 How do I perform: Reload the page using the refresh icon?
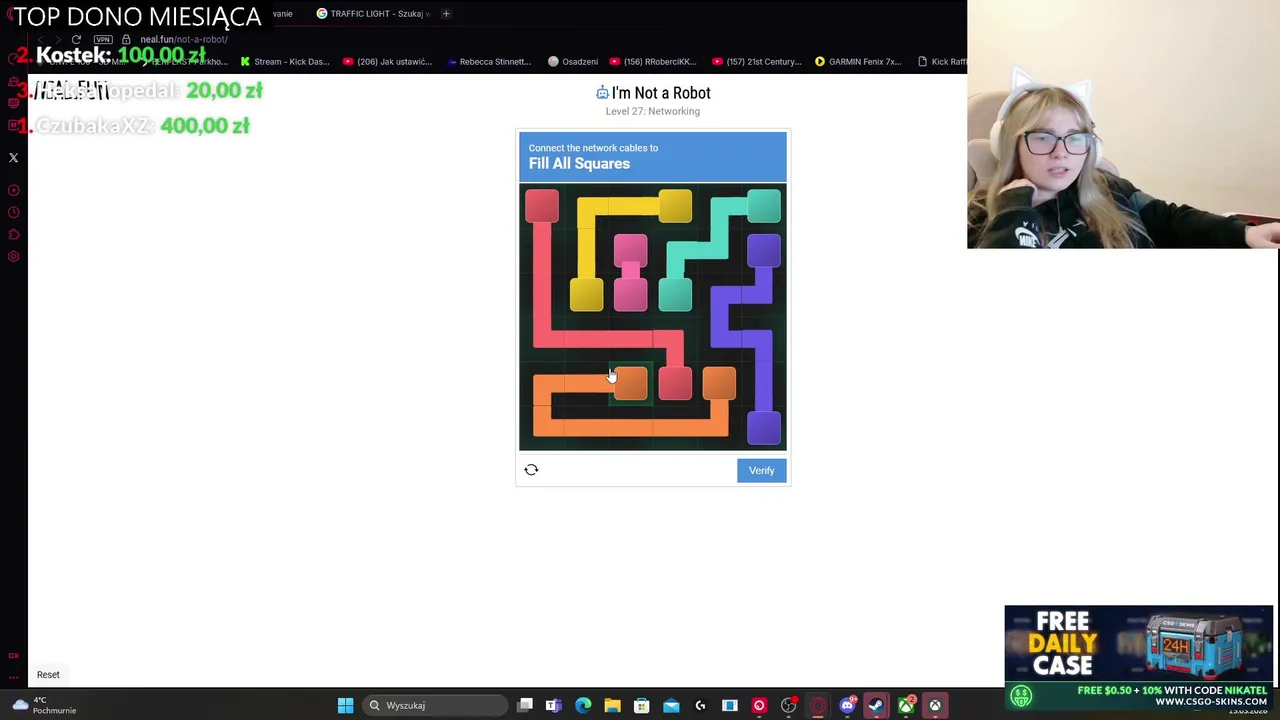click(76, 39)
